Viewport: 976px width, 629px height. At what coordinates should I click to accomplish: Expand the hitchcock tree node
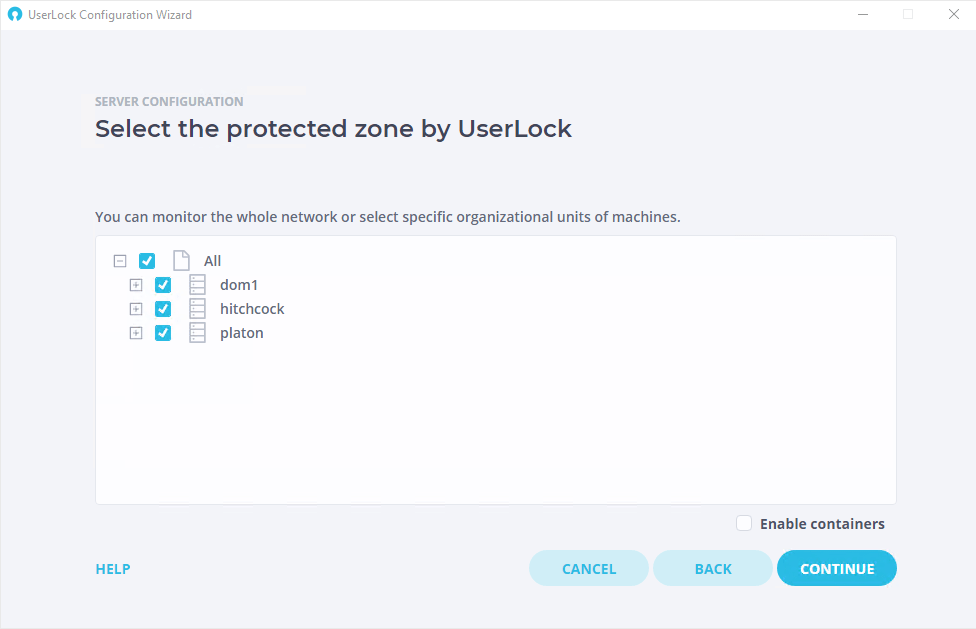coord(136,309)
